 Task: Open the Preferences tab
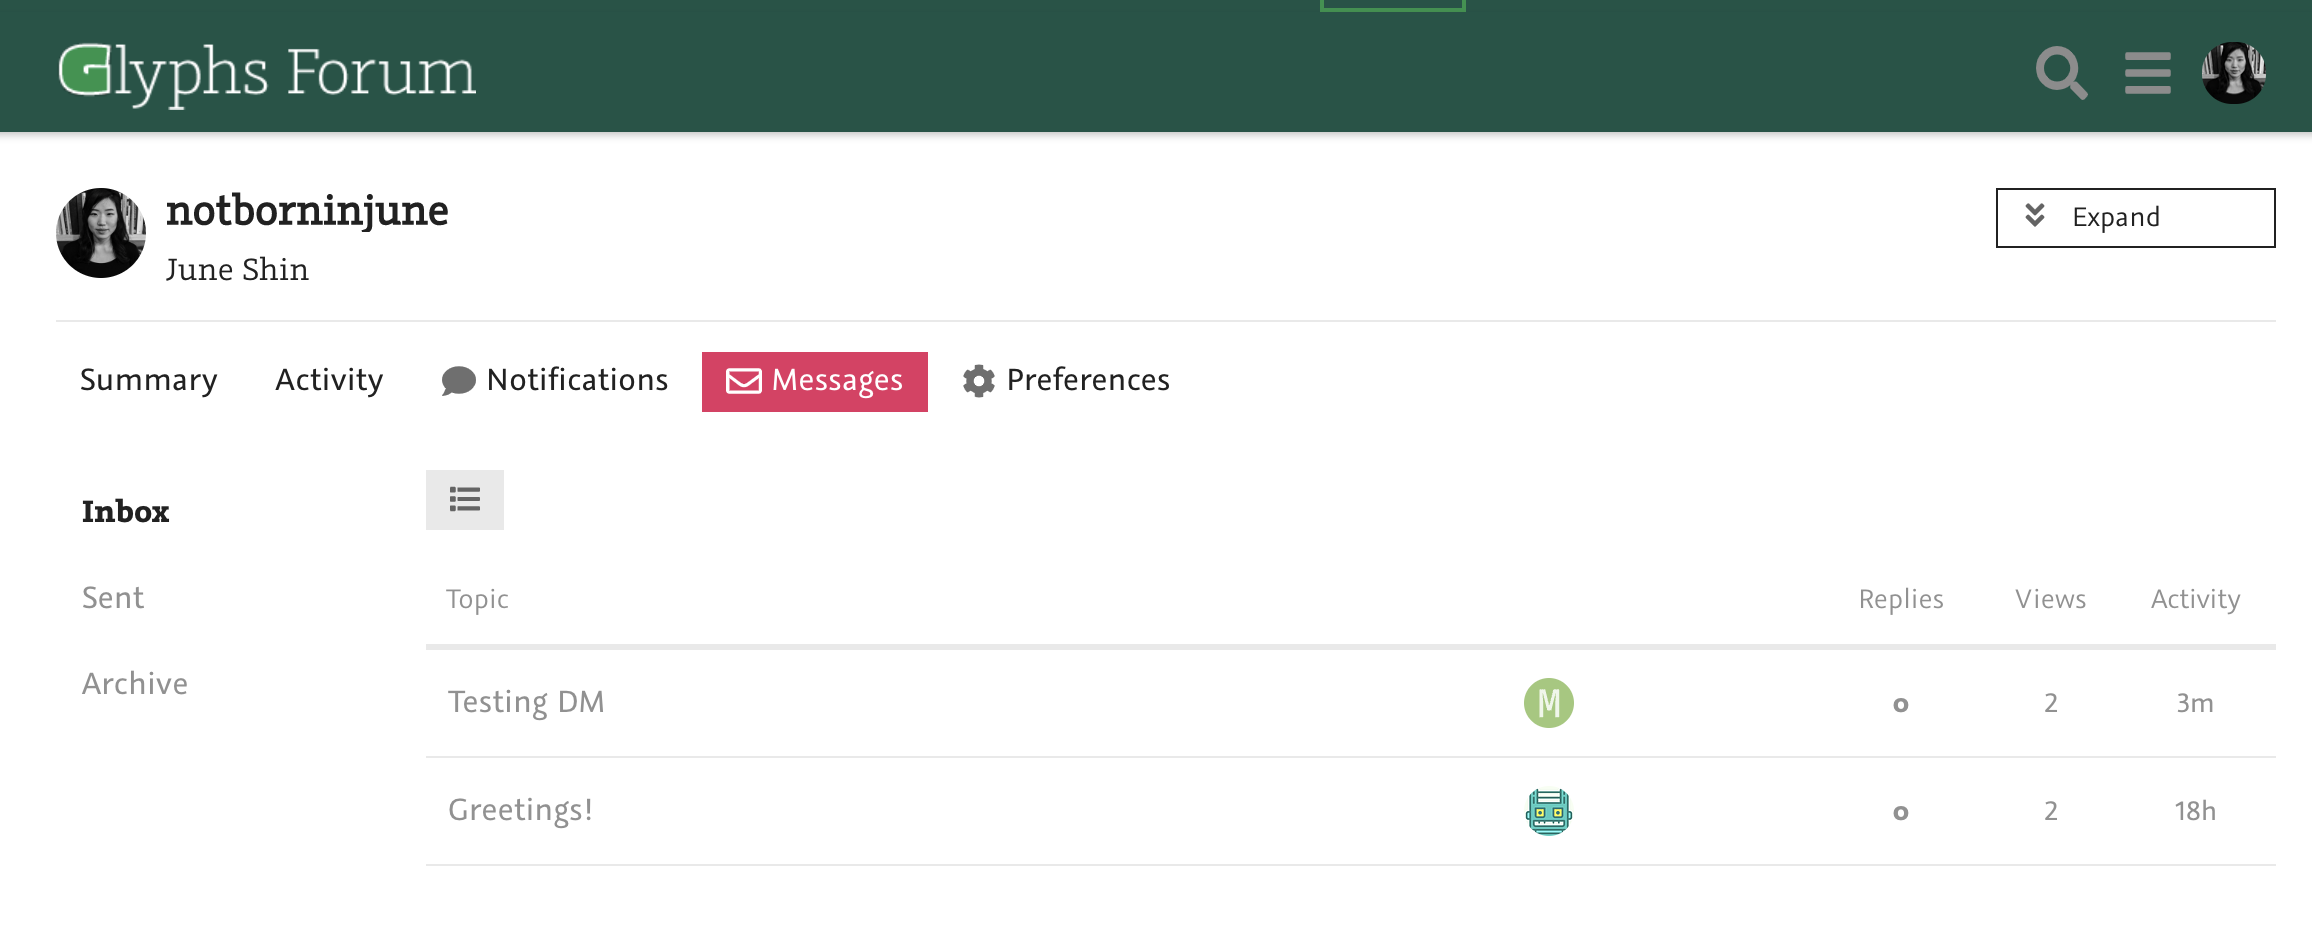(1066, 380)
